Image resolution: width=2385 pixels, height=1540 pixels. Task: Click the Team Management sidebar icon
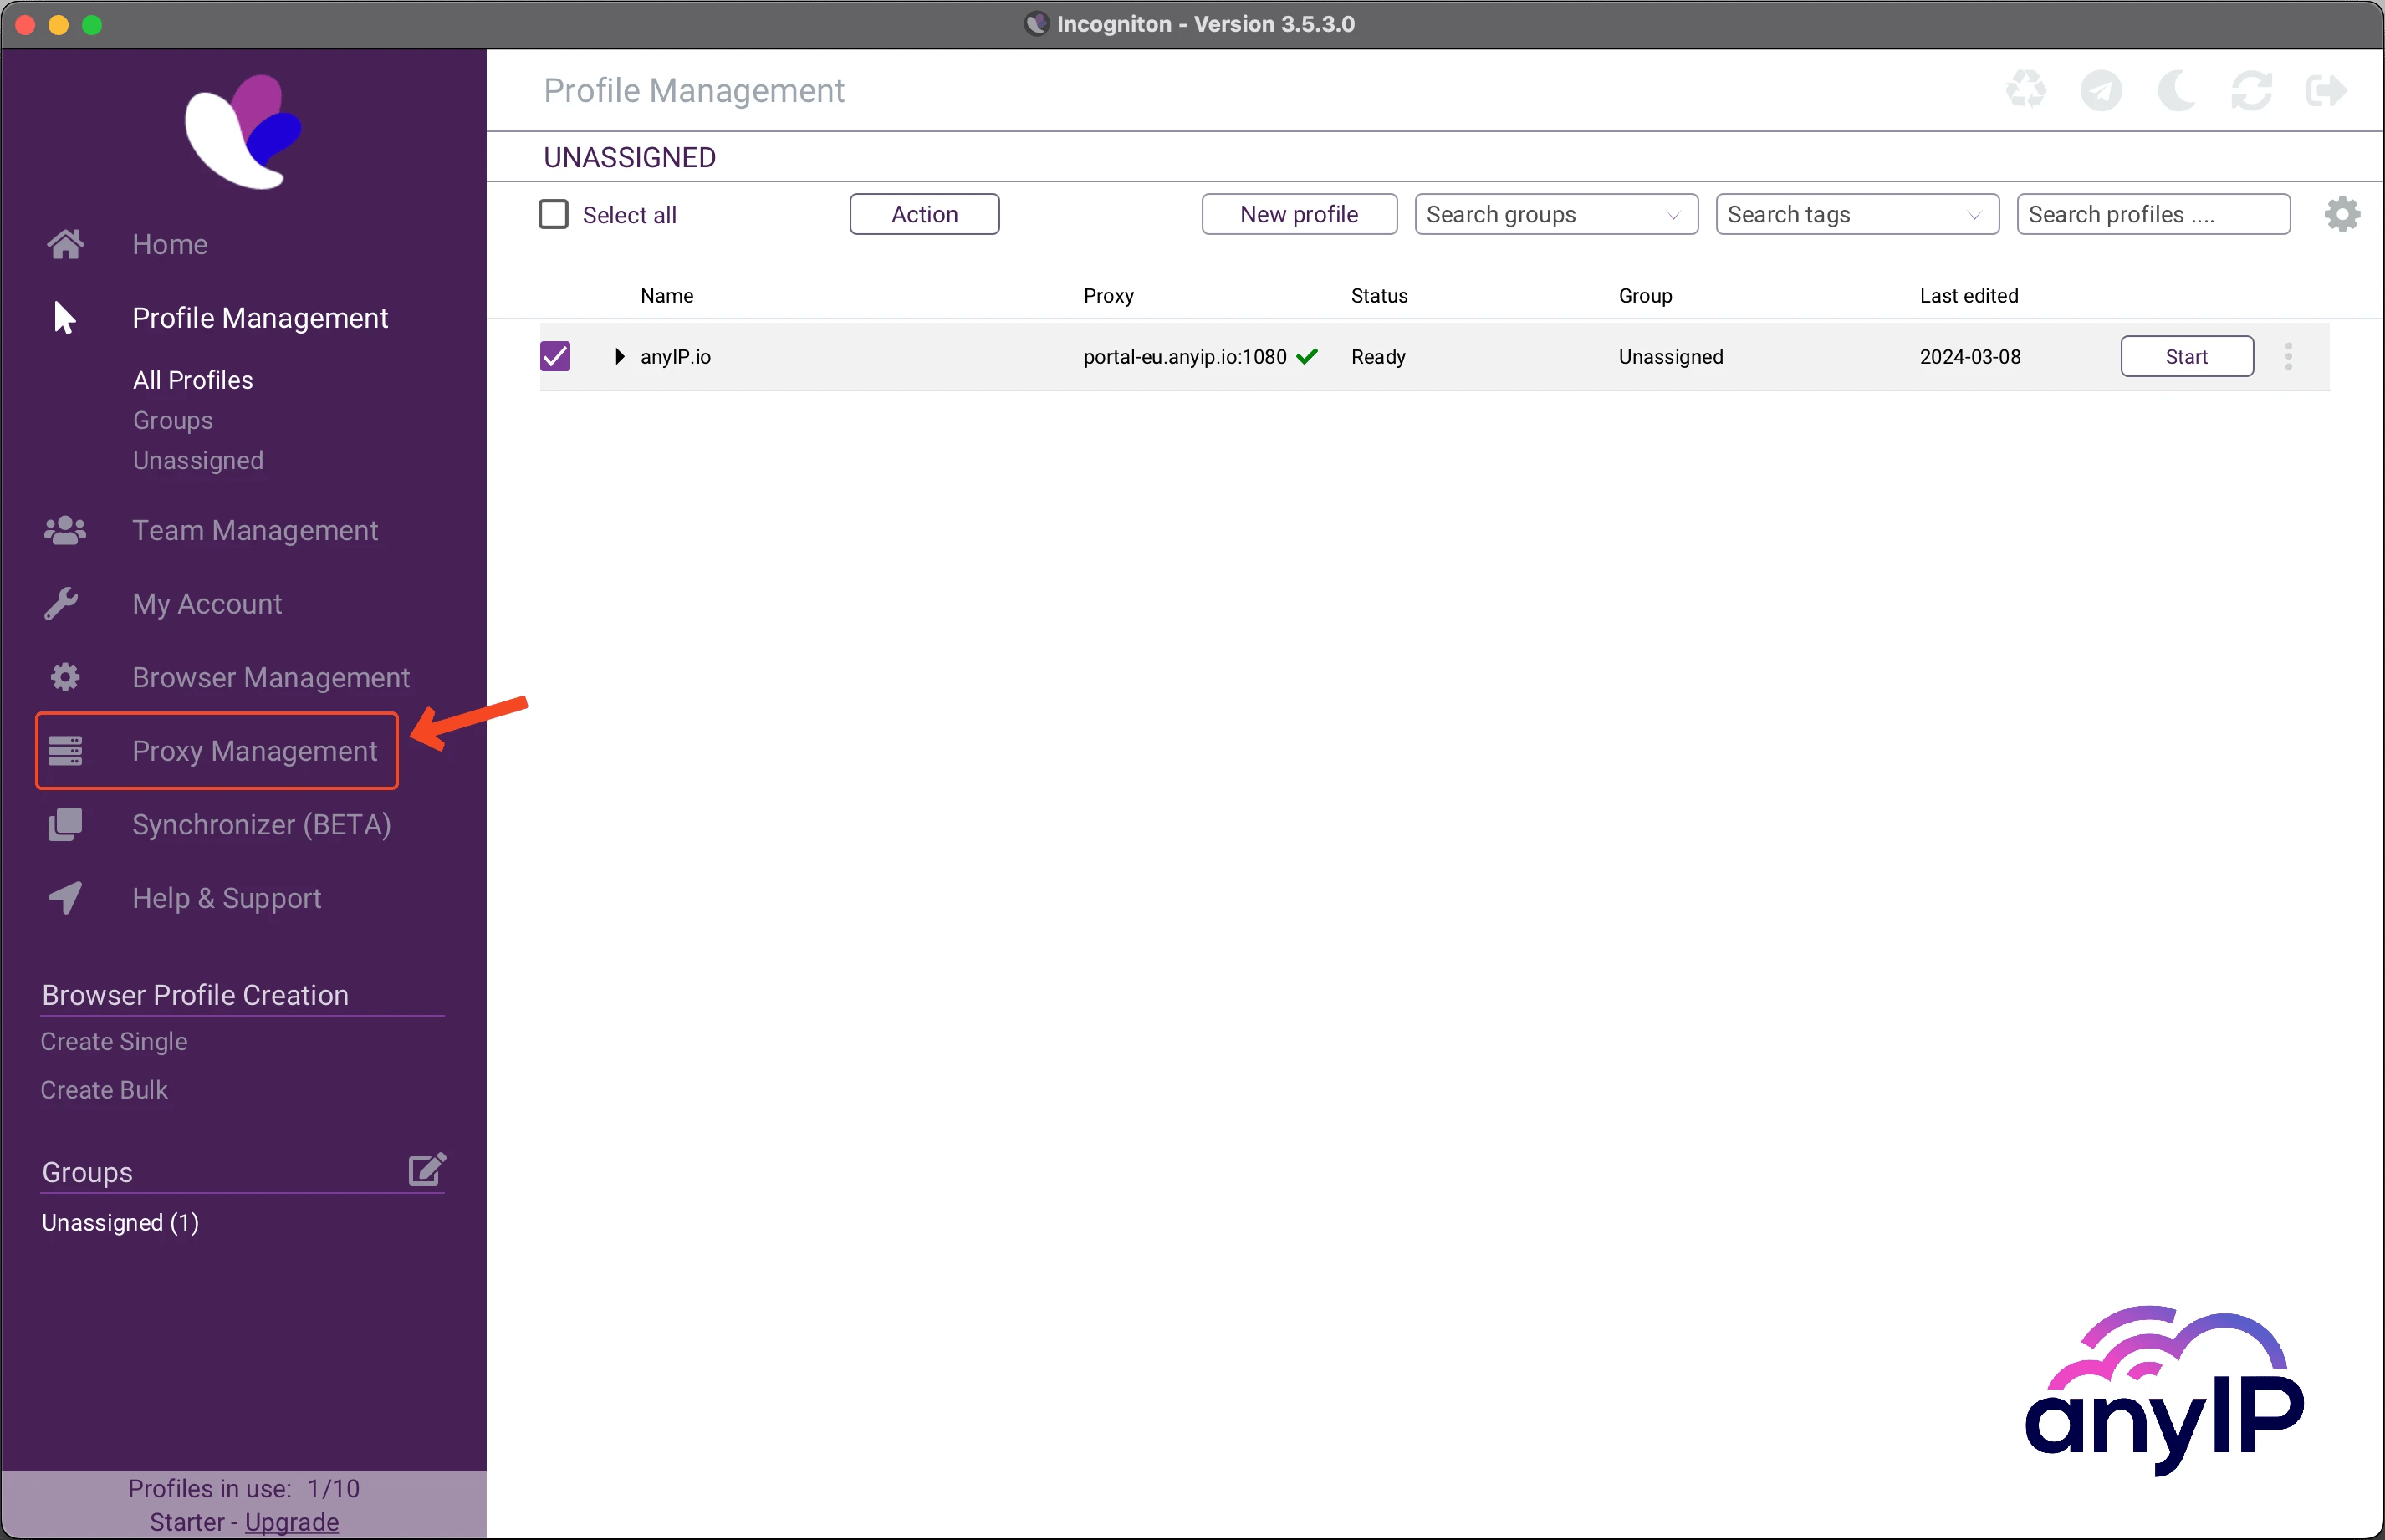pos(63,530)
